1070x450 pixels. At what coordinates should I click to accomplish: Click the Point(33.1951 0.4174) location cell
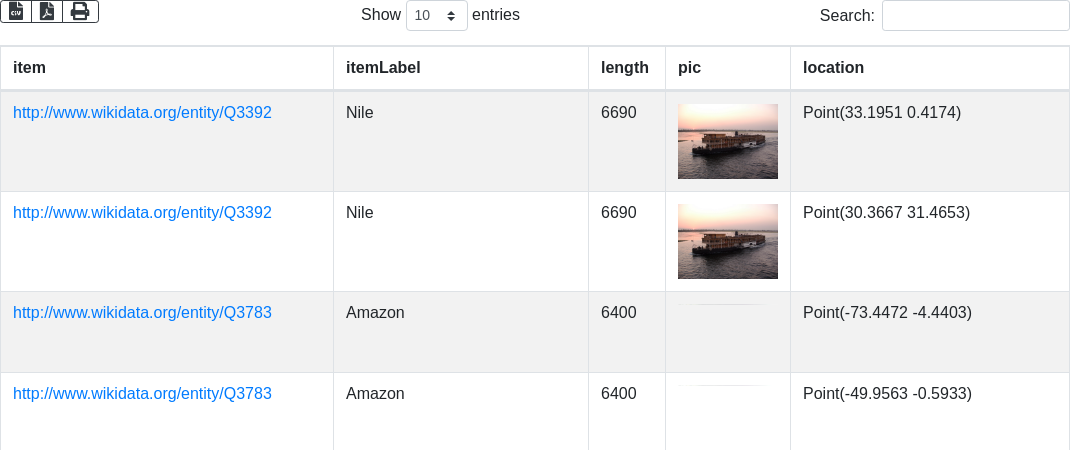[881, 113]
